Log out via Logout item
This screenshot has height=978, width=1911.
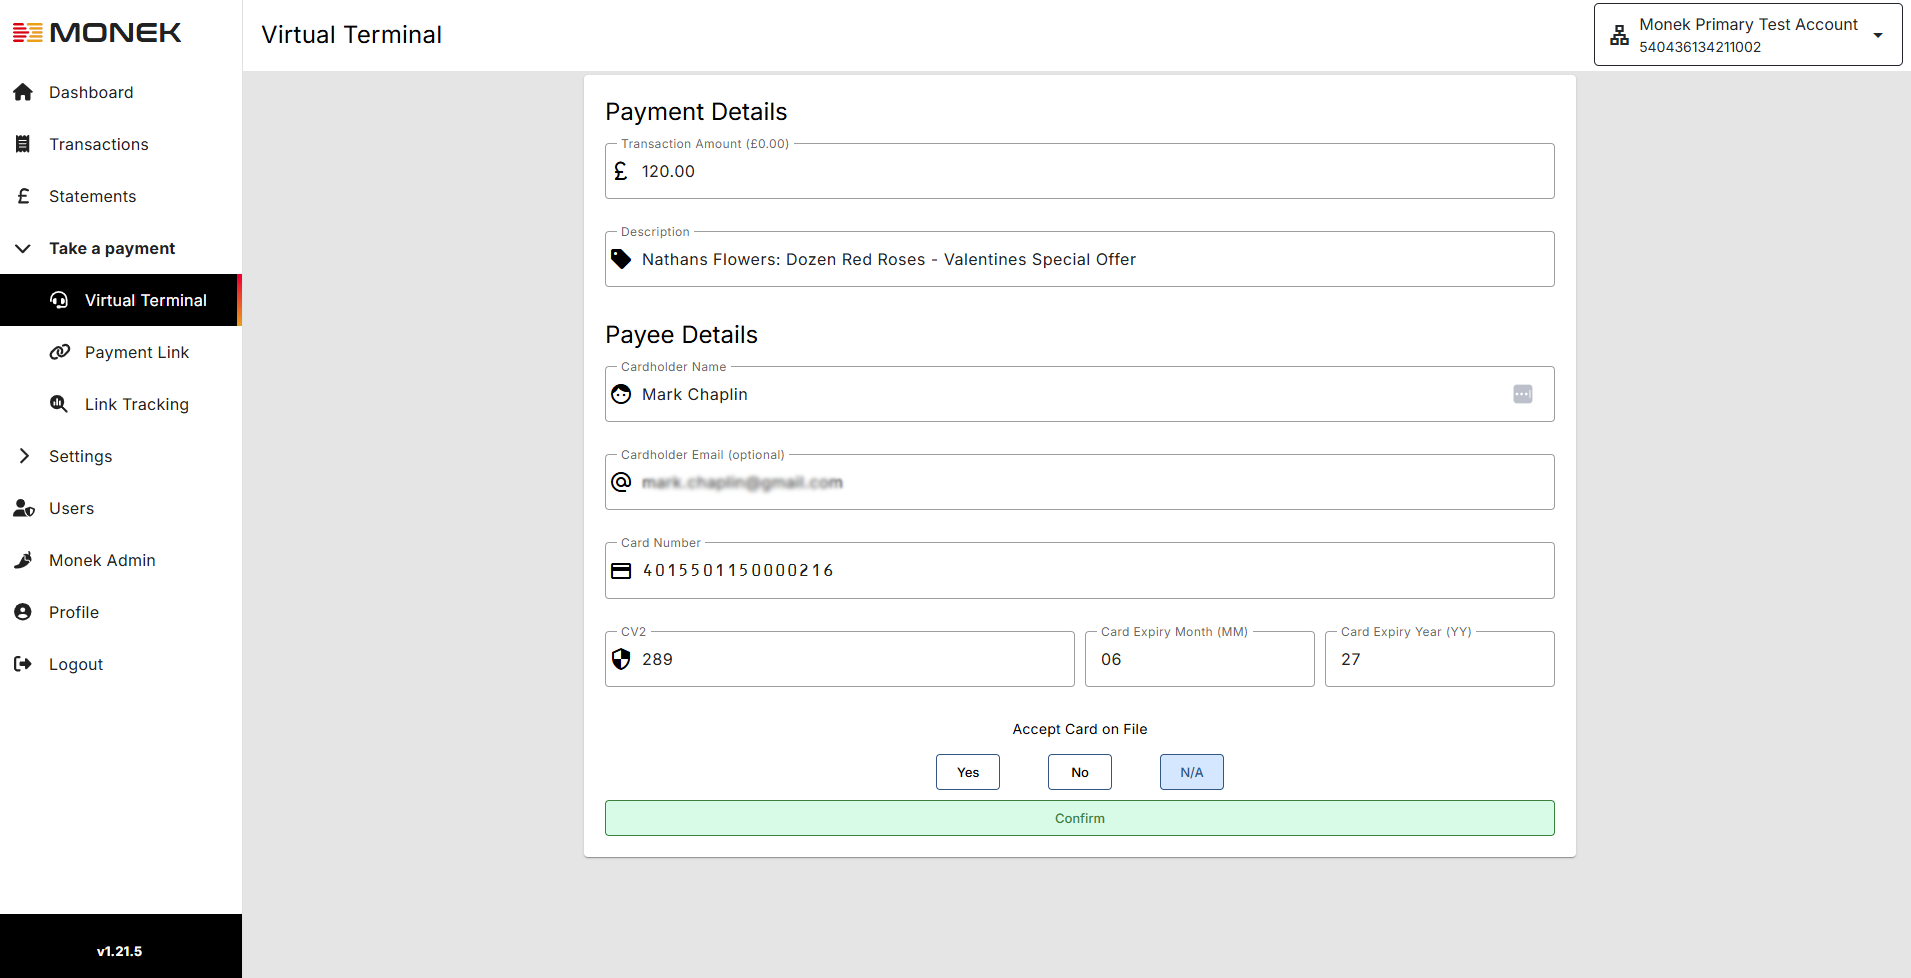[121, 664]
